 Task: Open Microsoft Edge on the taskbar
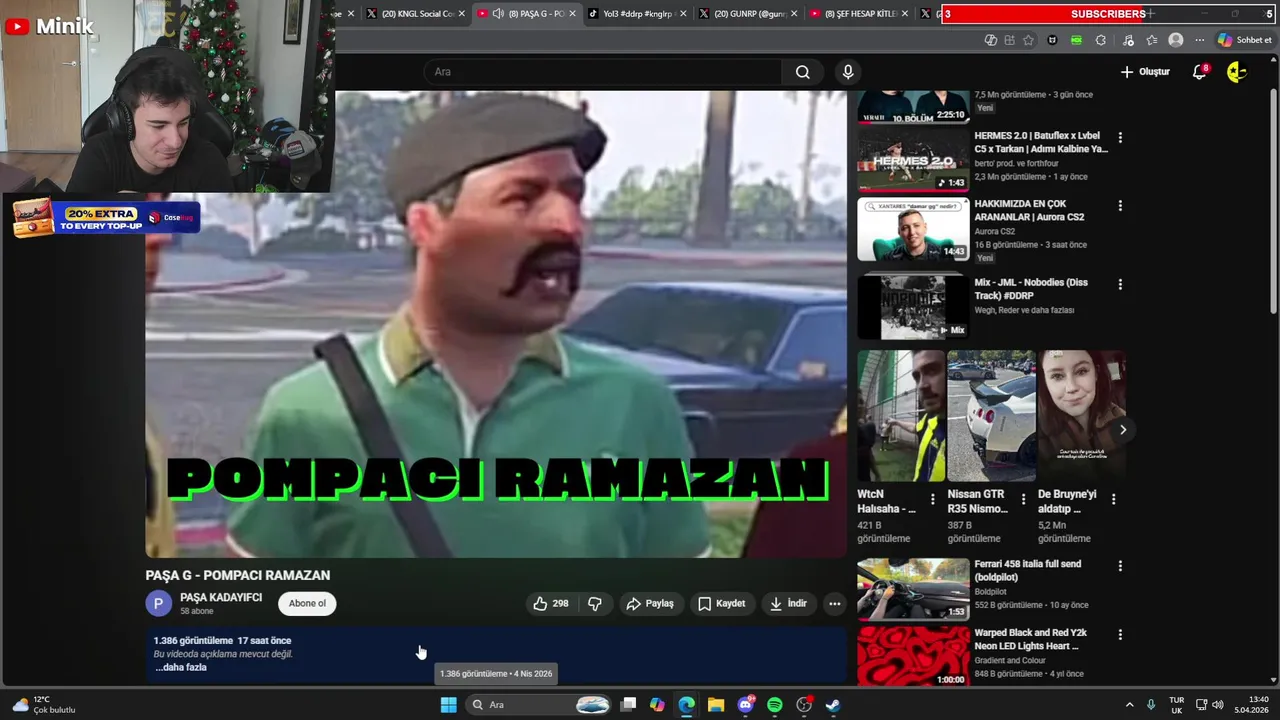coord(686,705)
